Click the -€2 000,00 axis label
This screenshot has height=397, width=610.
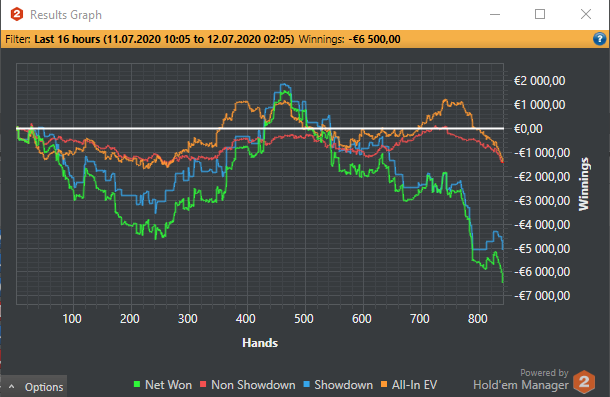point(542,177)
